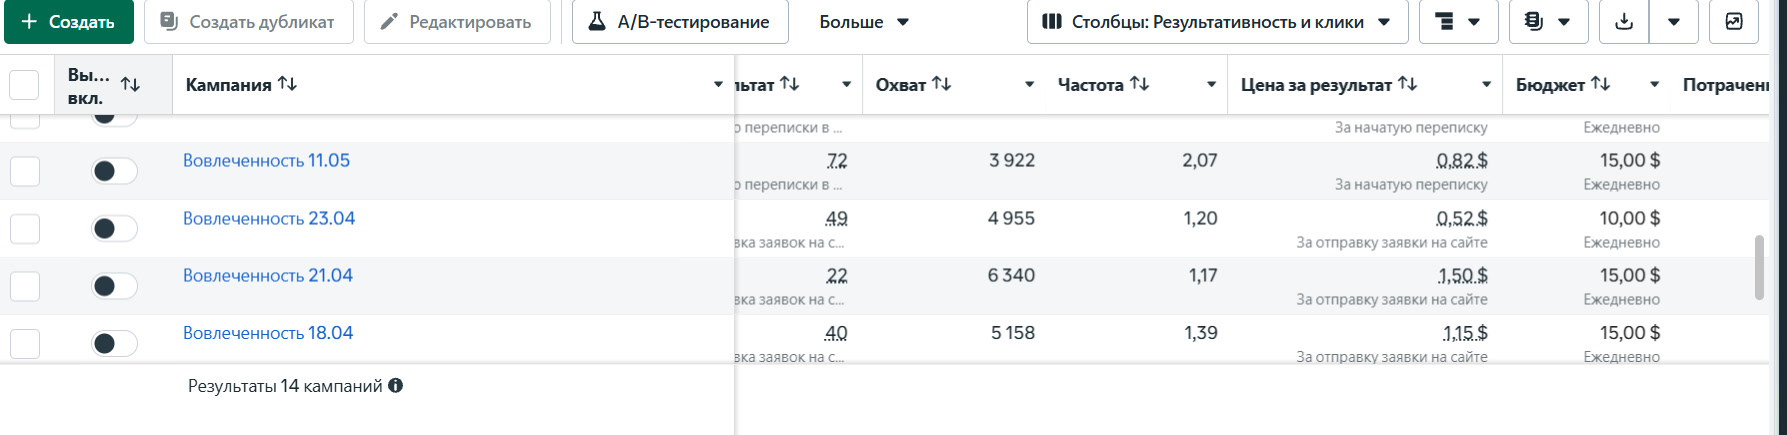Check the Вовлеченность 18.04 row checkbox
The width and height of the screenshot is (1787, 435).
click(x=25, y=344)
